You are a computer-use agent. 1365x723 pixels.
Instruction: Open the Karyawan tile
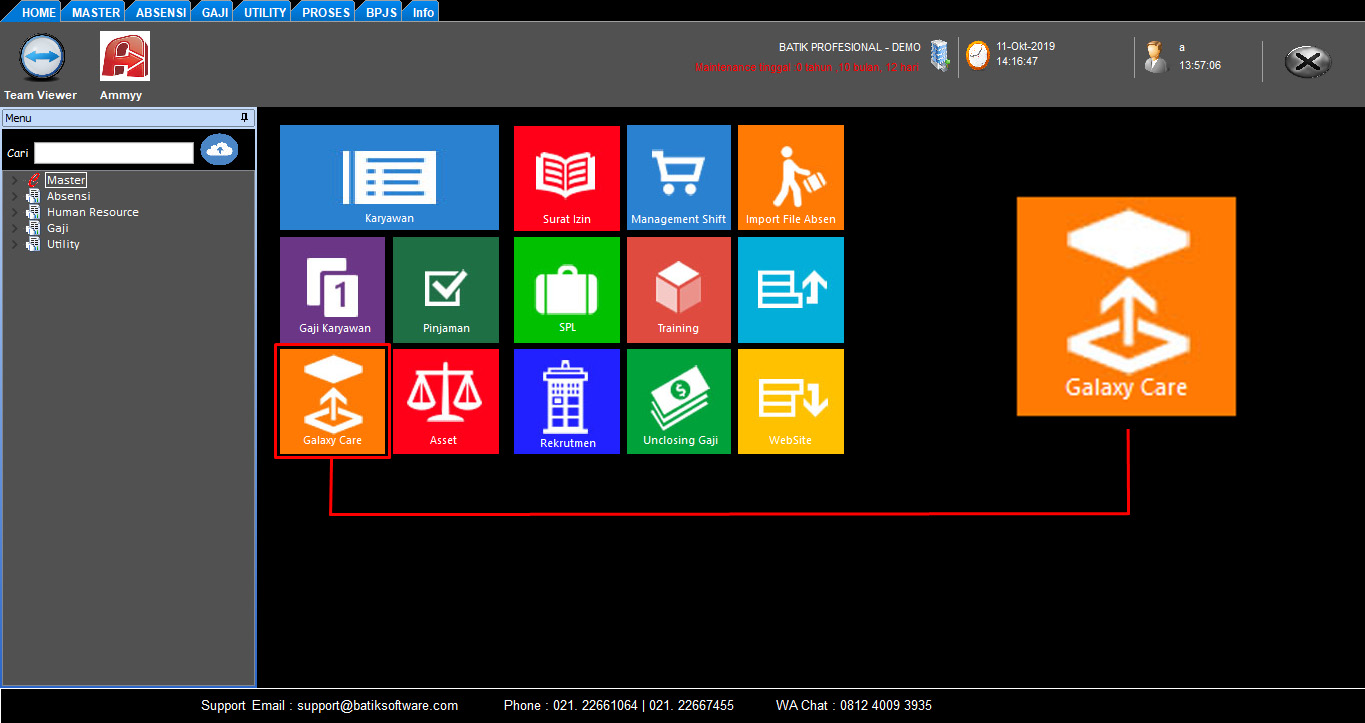(389, 177)
